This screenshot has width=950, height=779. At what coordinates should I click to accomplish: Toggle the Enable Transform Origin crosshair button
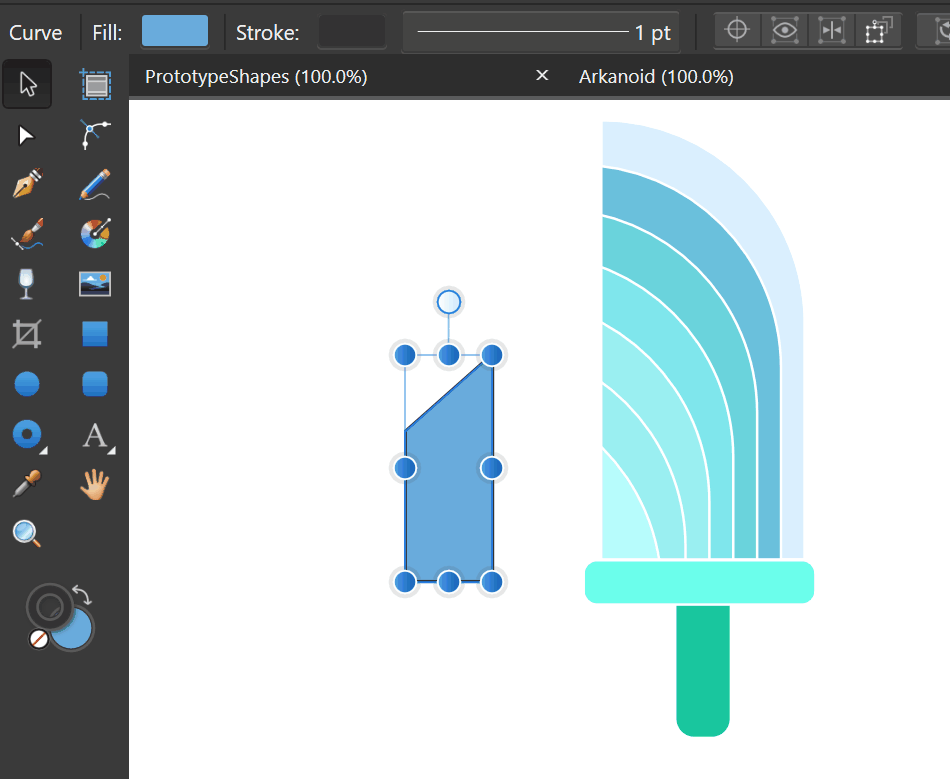[x=737, y=31]
